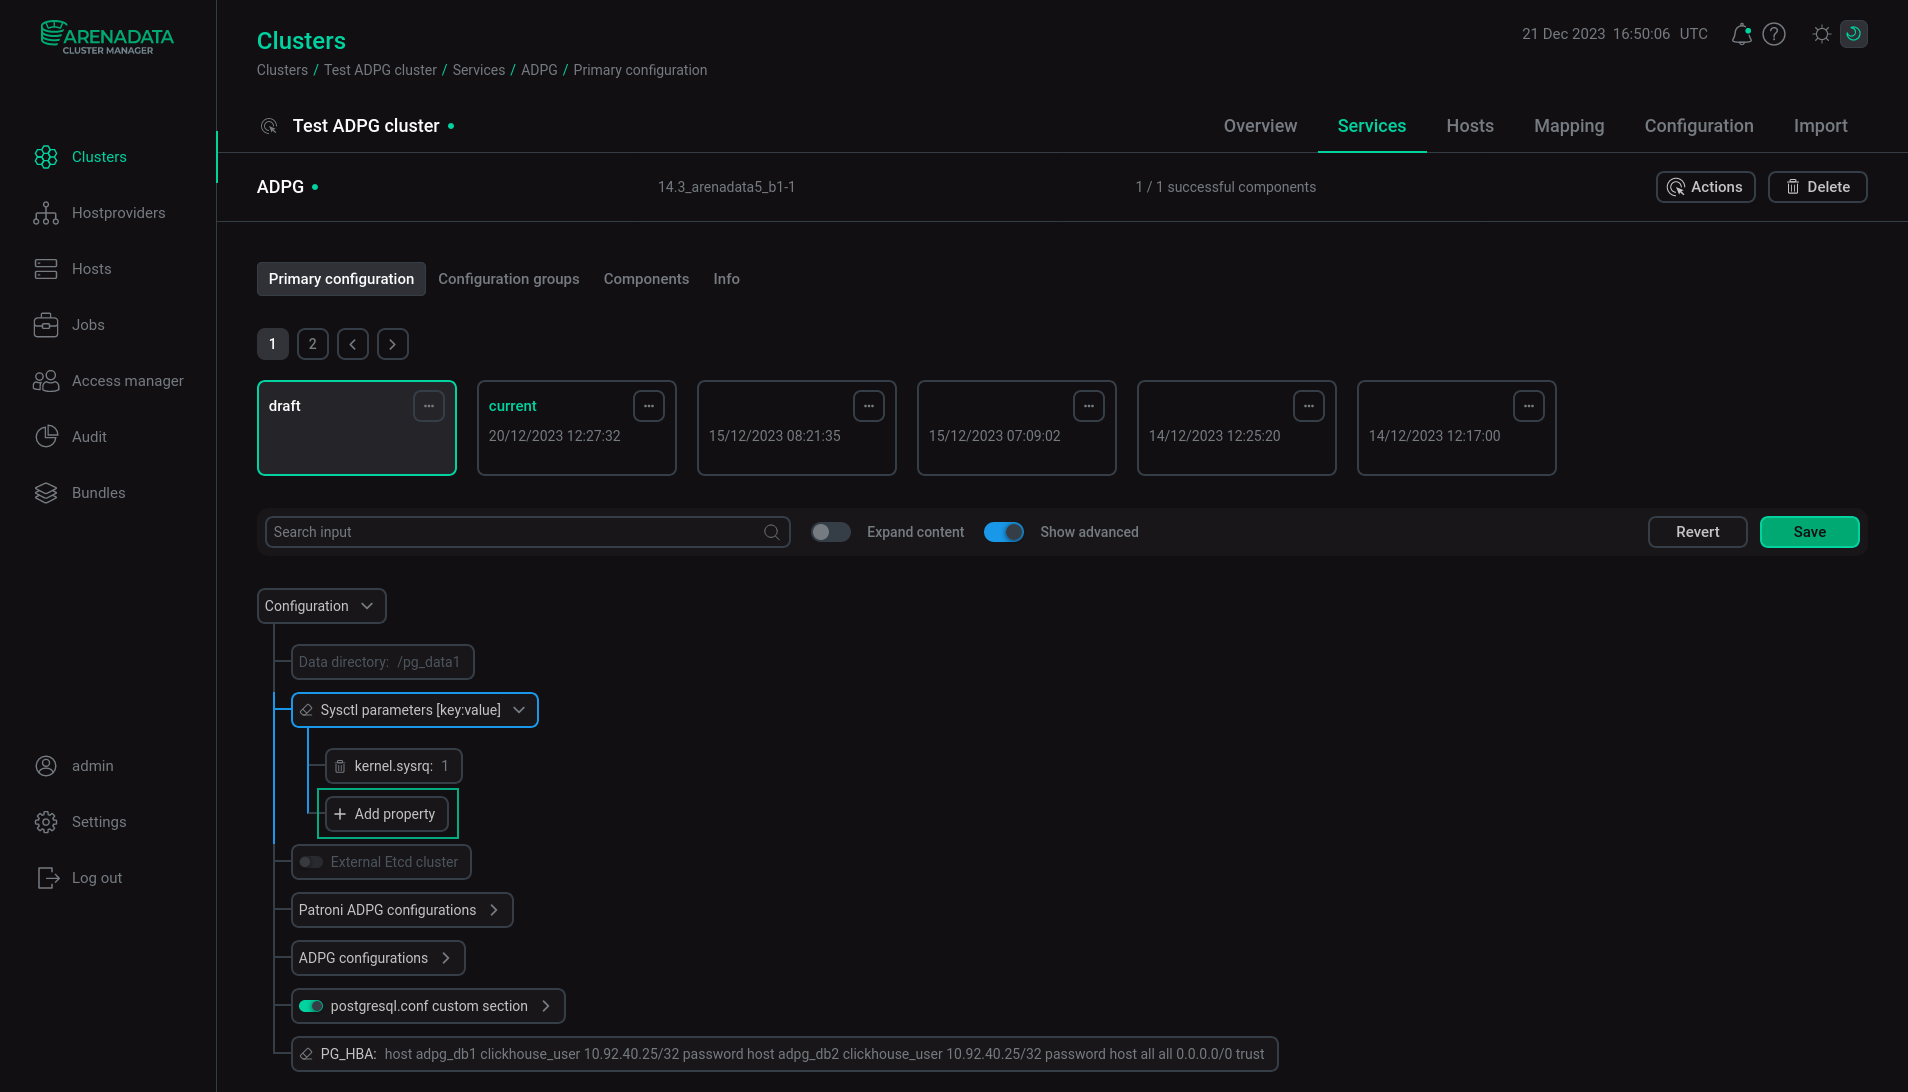This screenshot has height=1092, width=1908.
Task: Select the draft configuration card
Action: (x=357, y=428)
